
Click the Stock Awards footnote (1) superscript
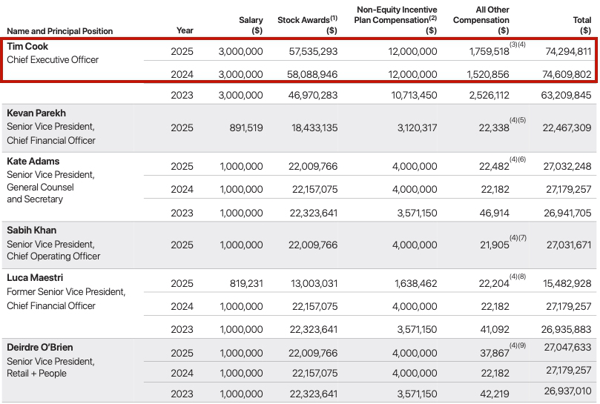333,17
